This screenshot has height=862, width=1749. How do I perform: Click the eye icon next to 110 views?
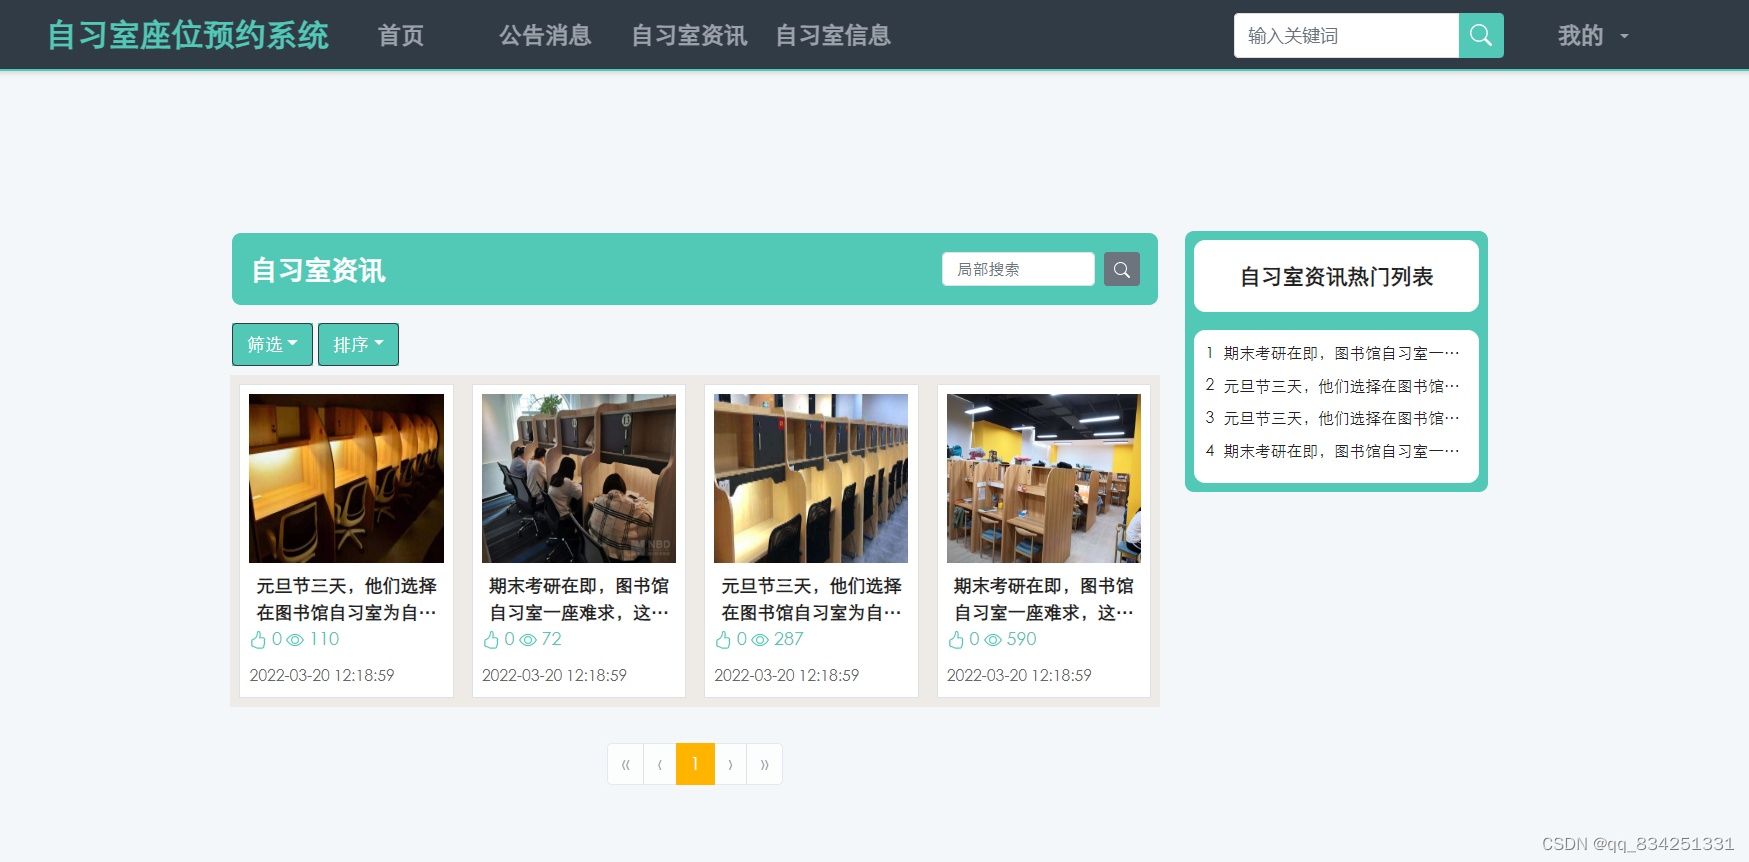295,640
